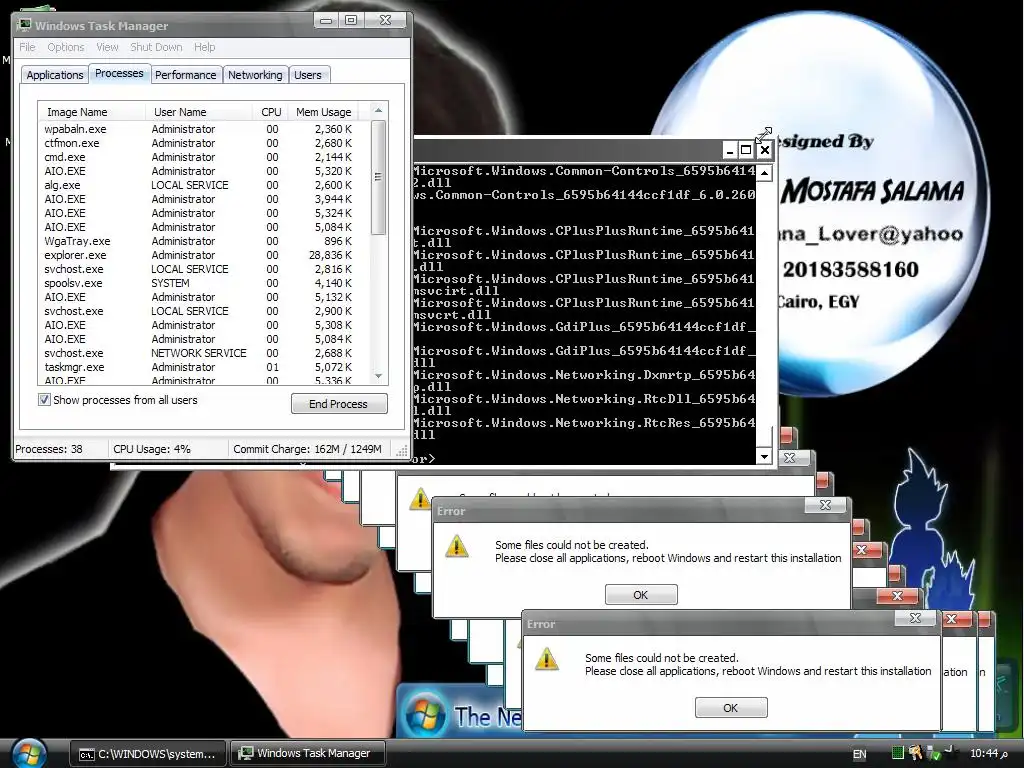This screenshot has height=768, width=1024.
Task: Switch to the Users tab
Action: [308, 74]
